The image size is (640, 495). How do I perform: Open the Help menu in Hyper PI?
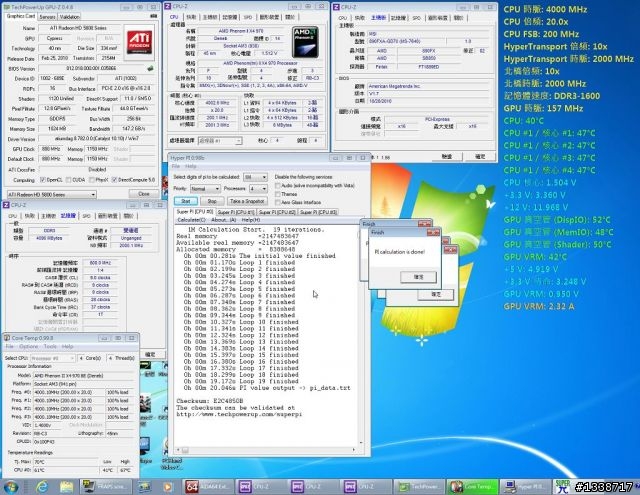click(x=191, y=166)
